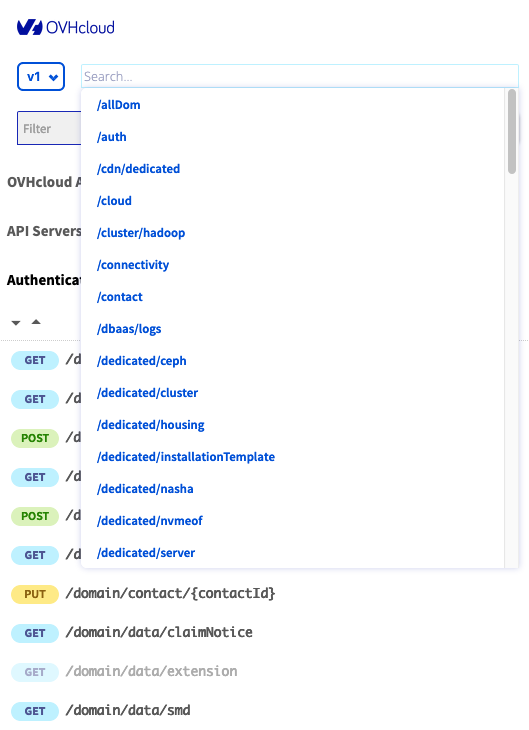Pick /dedicated/housing from the list
The image size is (529, 730).
point(150,425)
